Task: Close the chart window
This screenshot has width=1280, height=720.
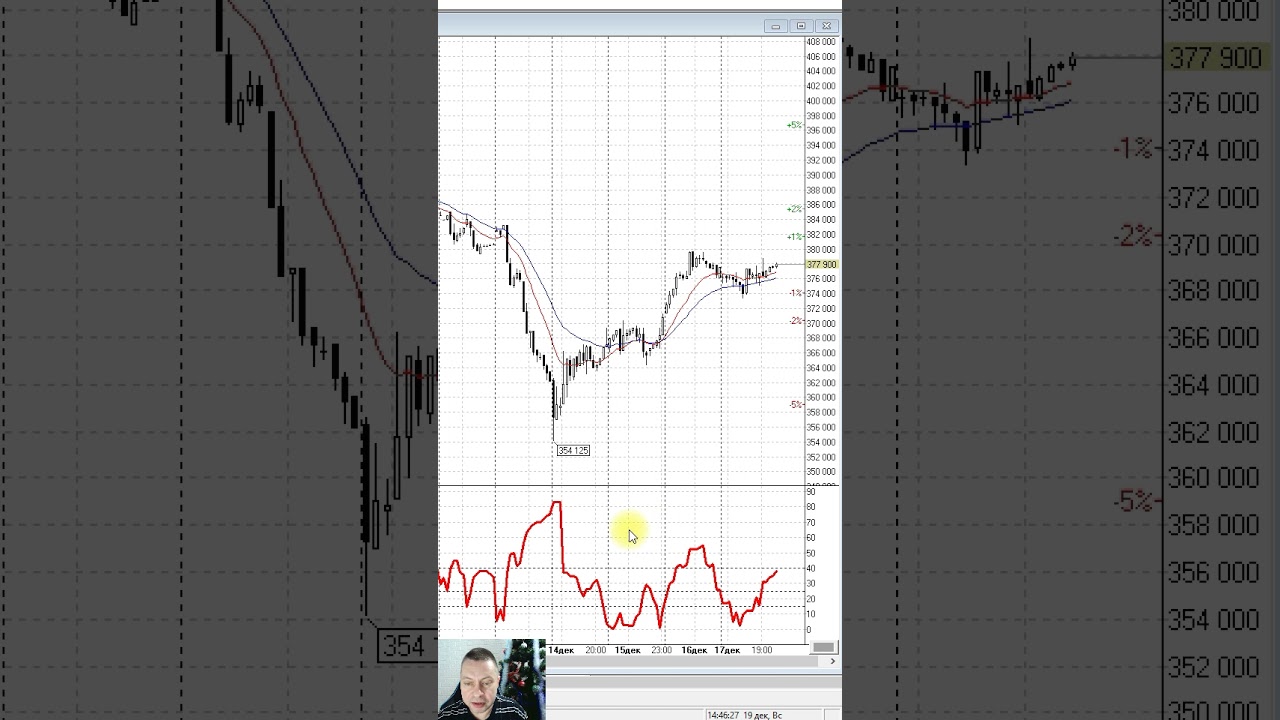Action: (x=826, y=26)
